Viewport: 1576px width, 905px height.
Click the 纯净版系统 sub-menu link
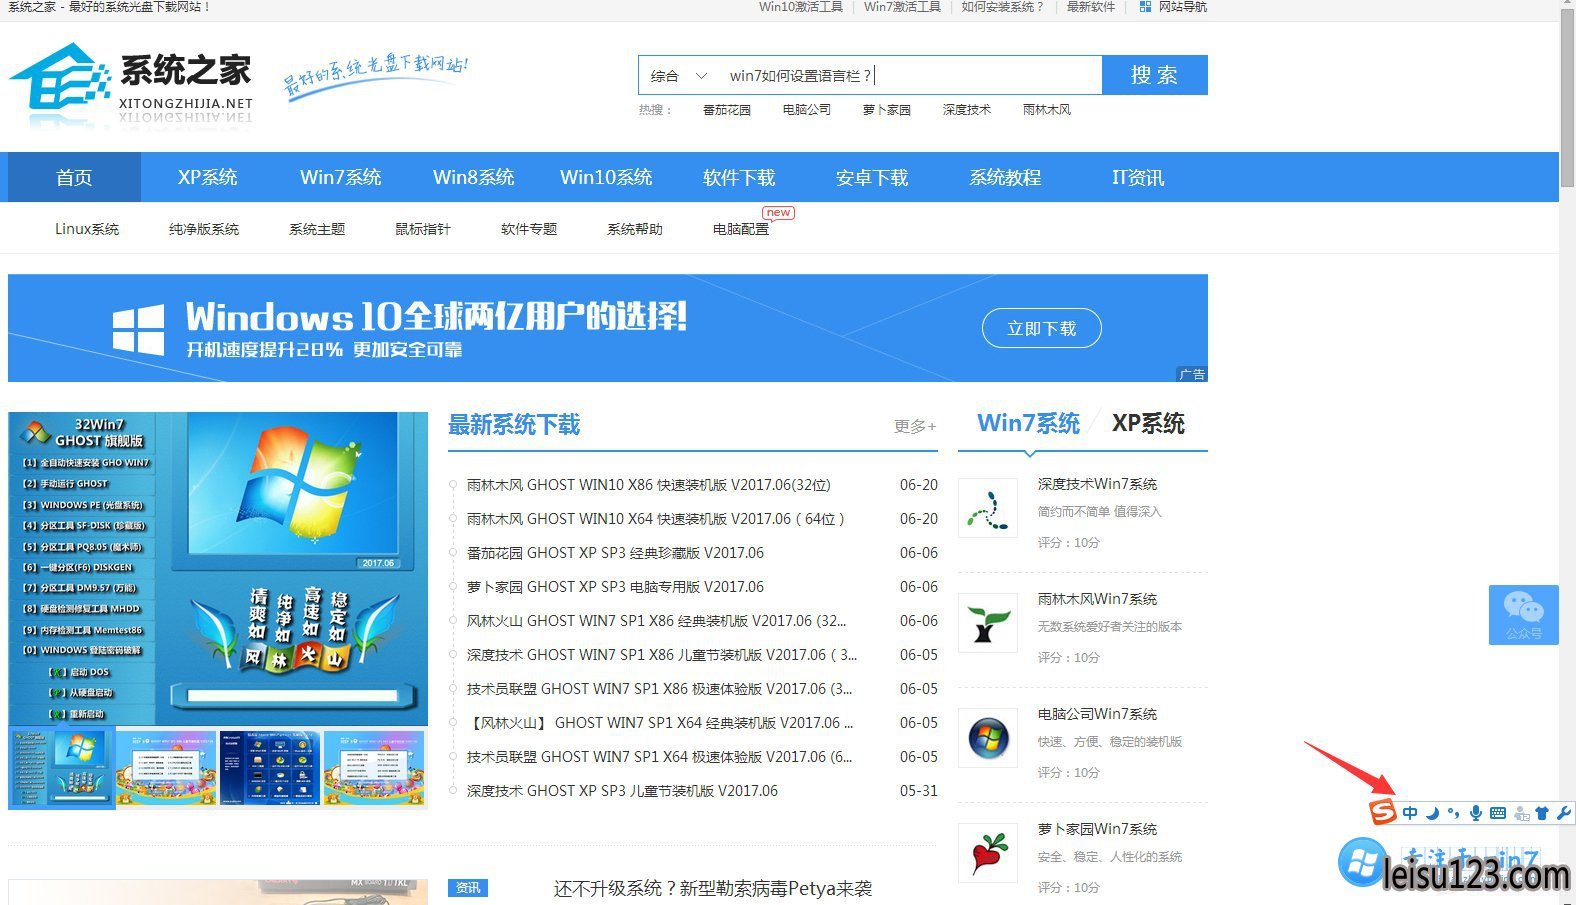tap(204, 229)
